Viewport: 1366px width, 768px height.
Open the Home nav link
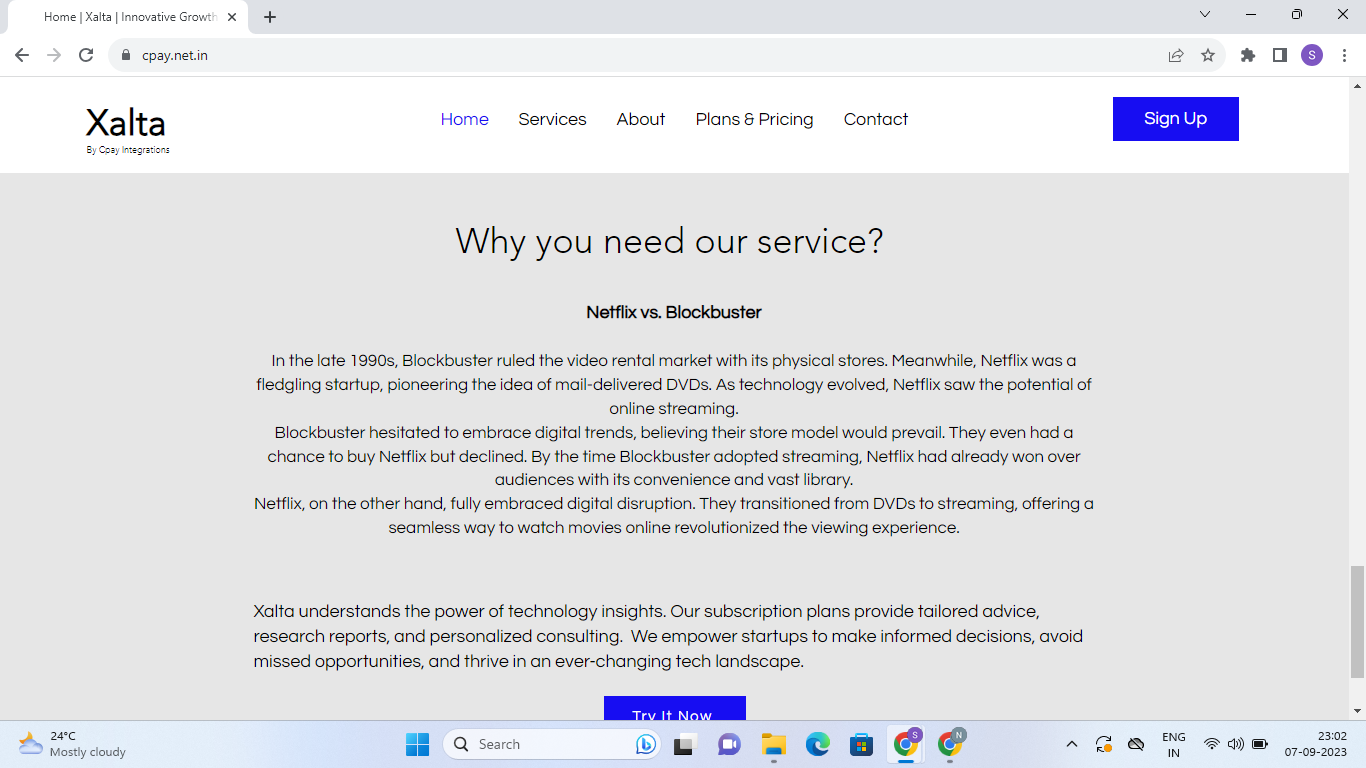click(465, 119)
